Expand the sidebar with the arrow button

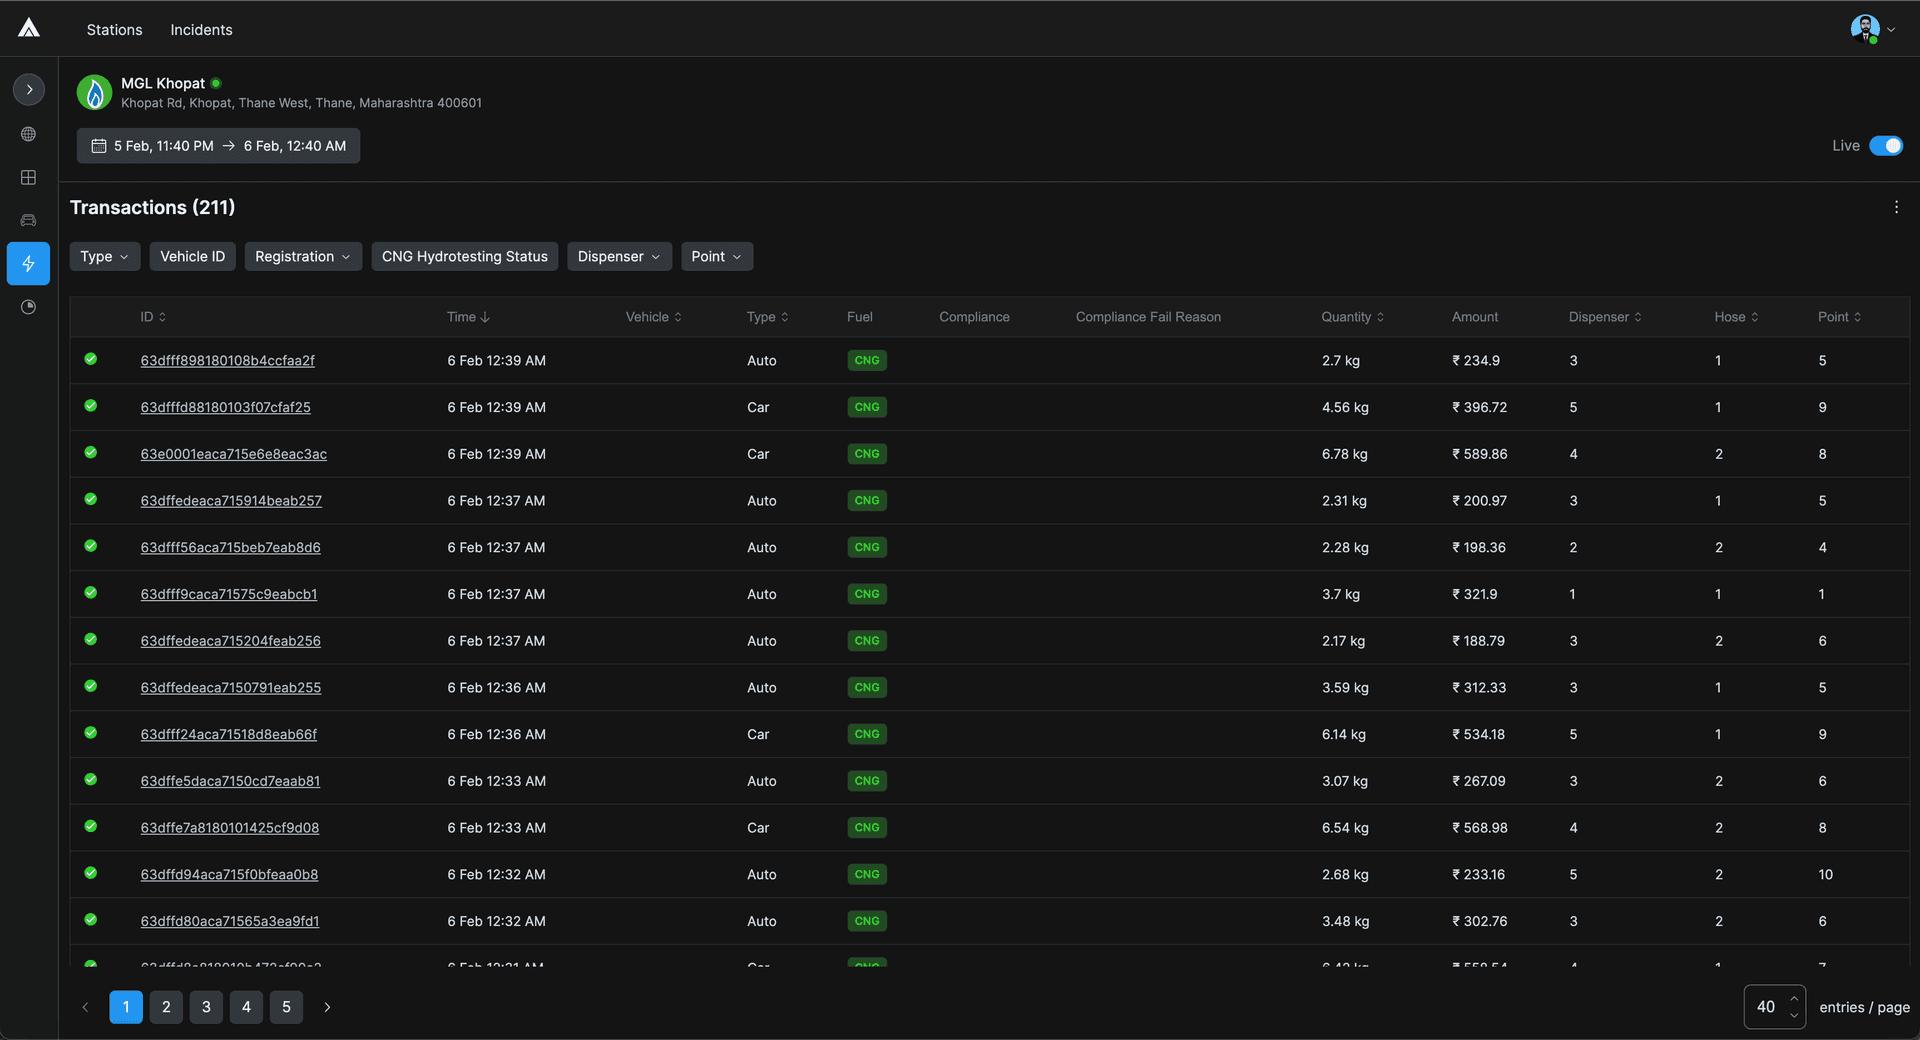29,90
